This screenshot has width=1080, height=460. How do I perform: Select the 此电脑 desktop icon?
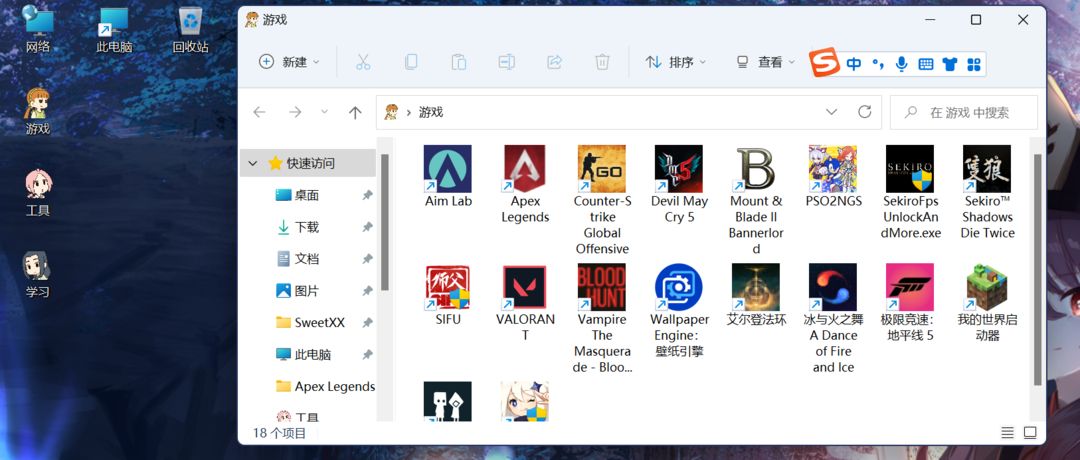coord(114,30)
